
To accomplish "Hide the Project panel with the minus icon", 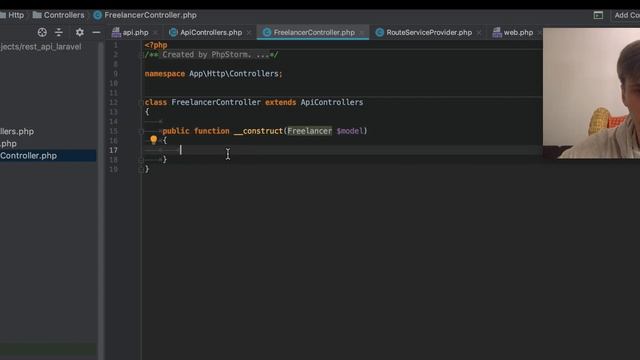I will 96,32.
